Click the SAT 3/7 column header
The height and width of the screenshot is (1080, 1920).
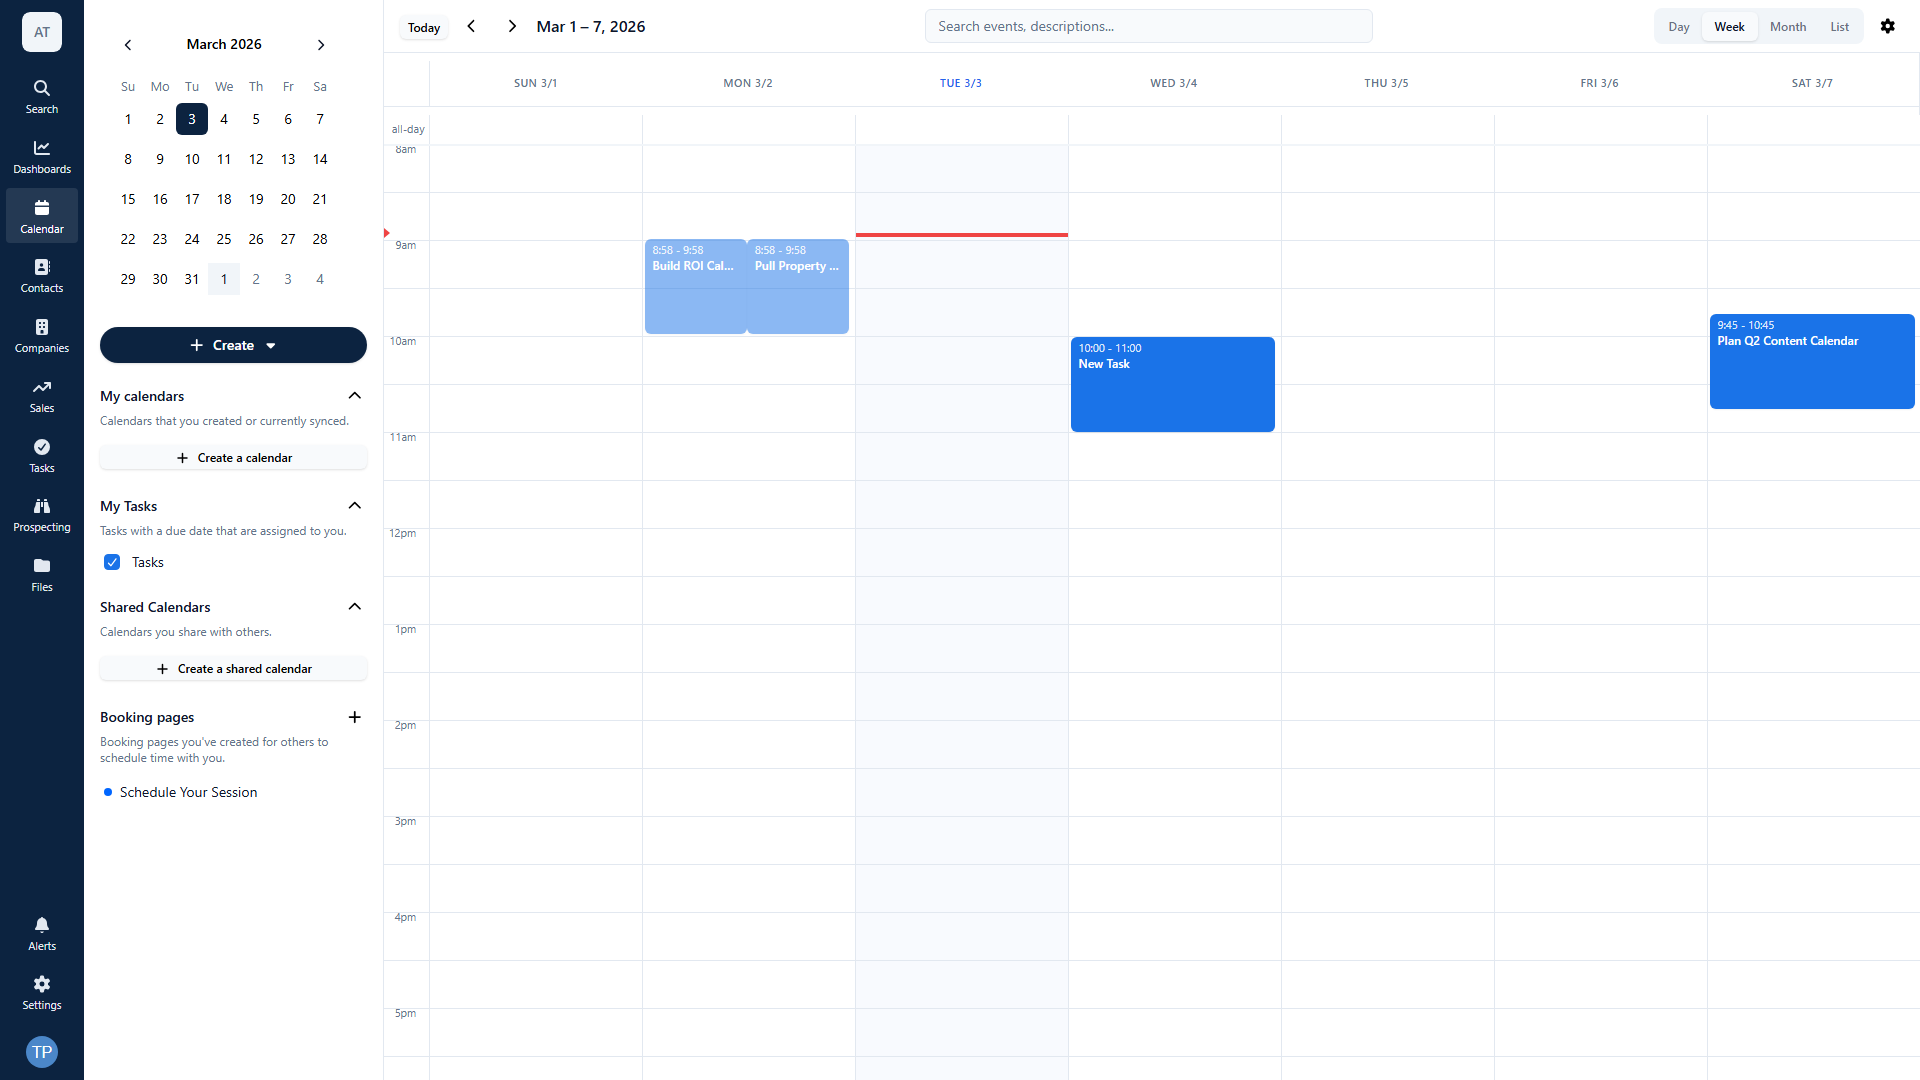(x=1812, y=83)
